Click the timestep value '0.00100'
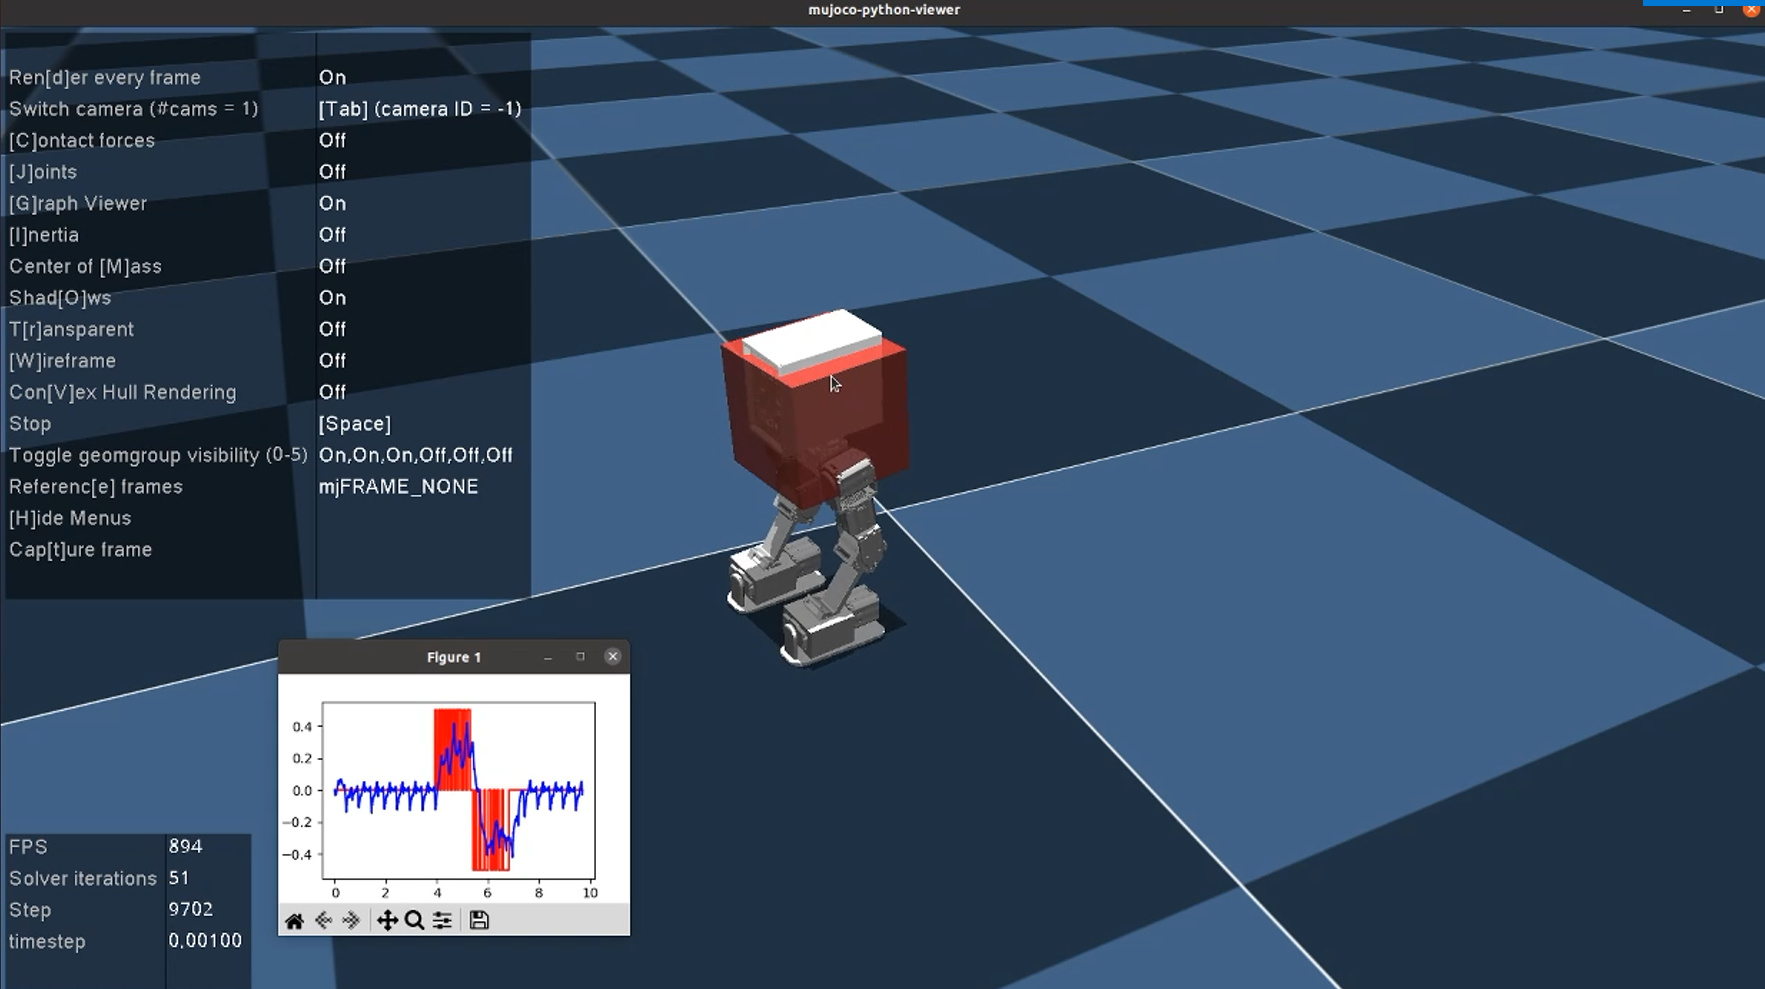The width and height of the screenshot is (1765, 989). click(x=205, y=941)
